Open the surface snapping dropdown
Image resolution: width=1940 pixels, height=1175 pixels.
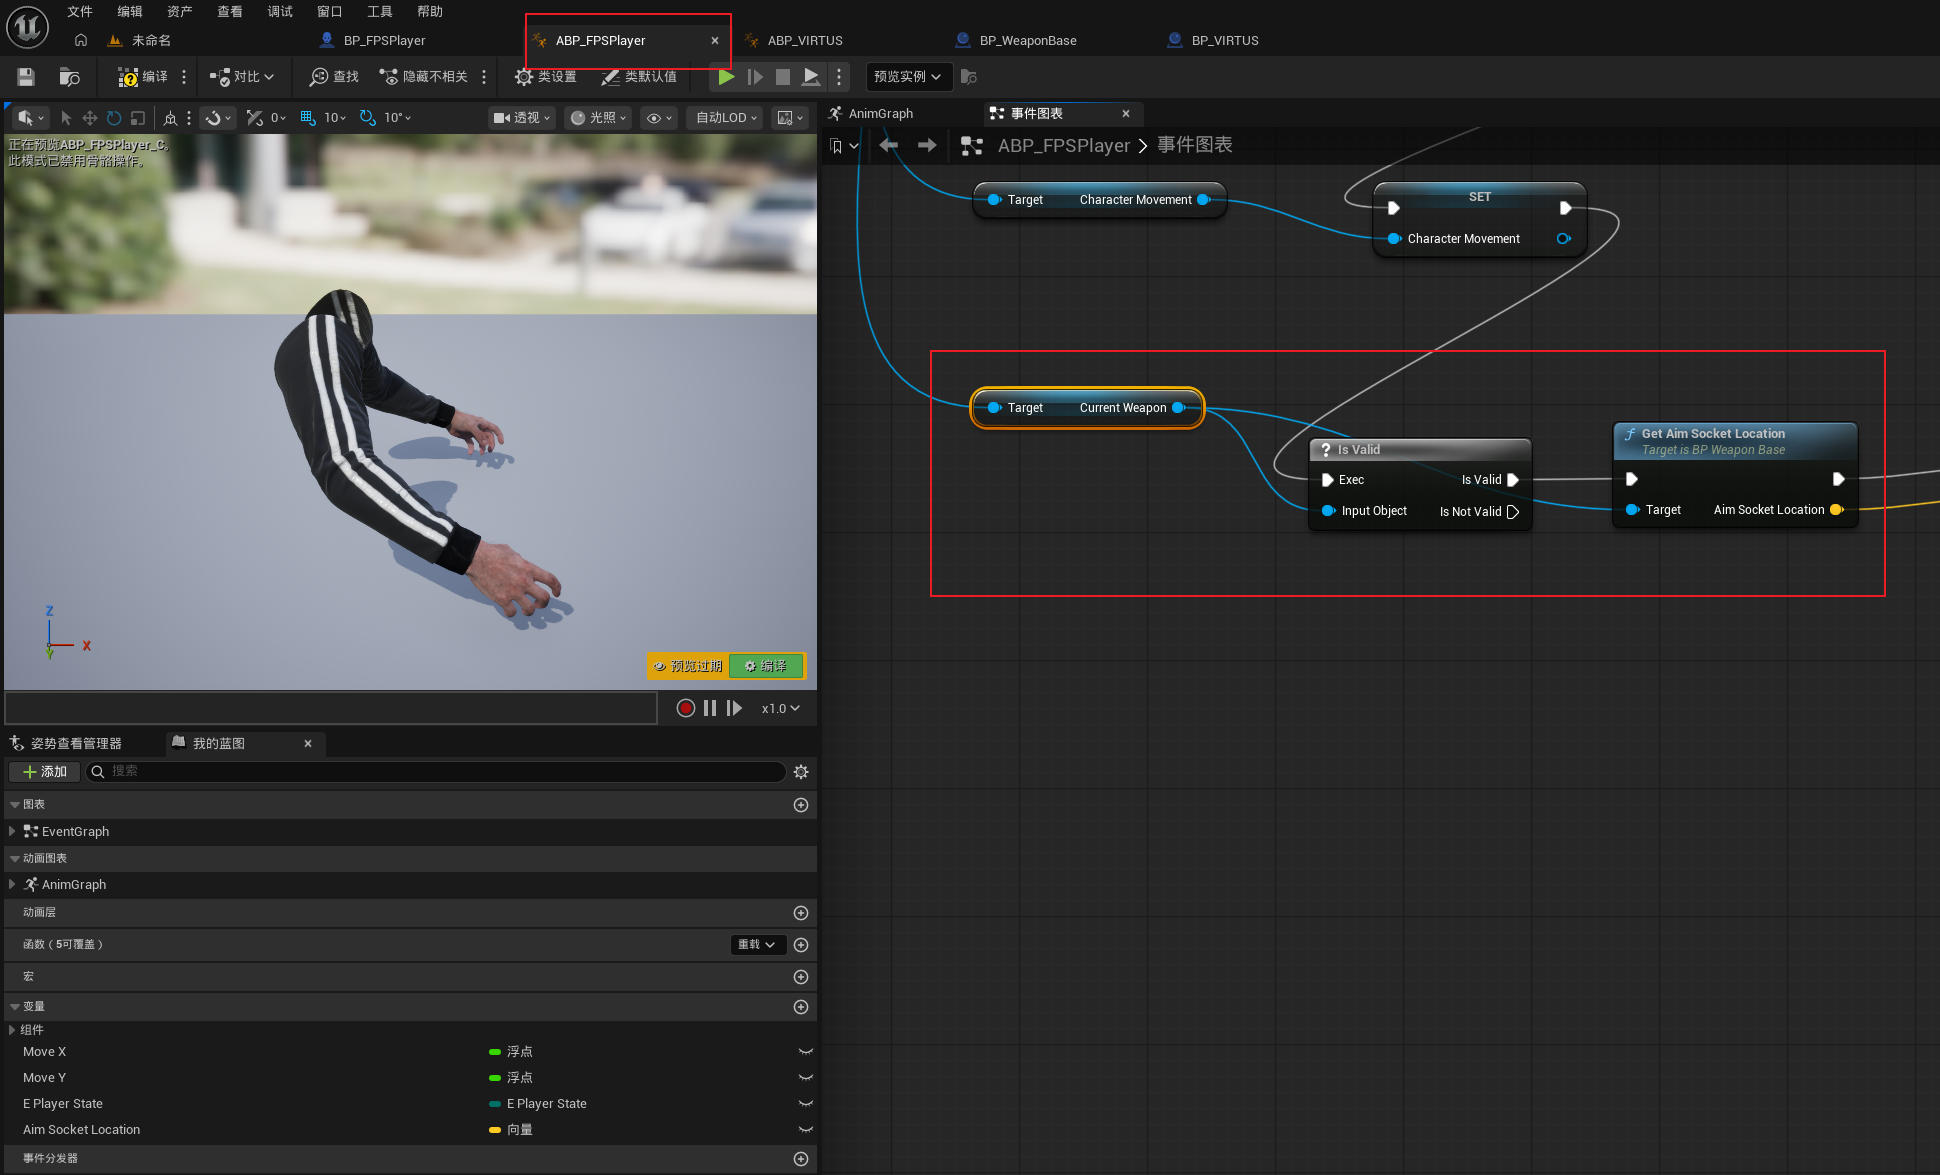click(218, 118)
